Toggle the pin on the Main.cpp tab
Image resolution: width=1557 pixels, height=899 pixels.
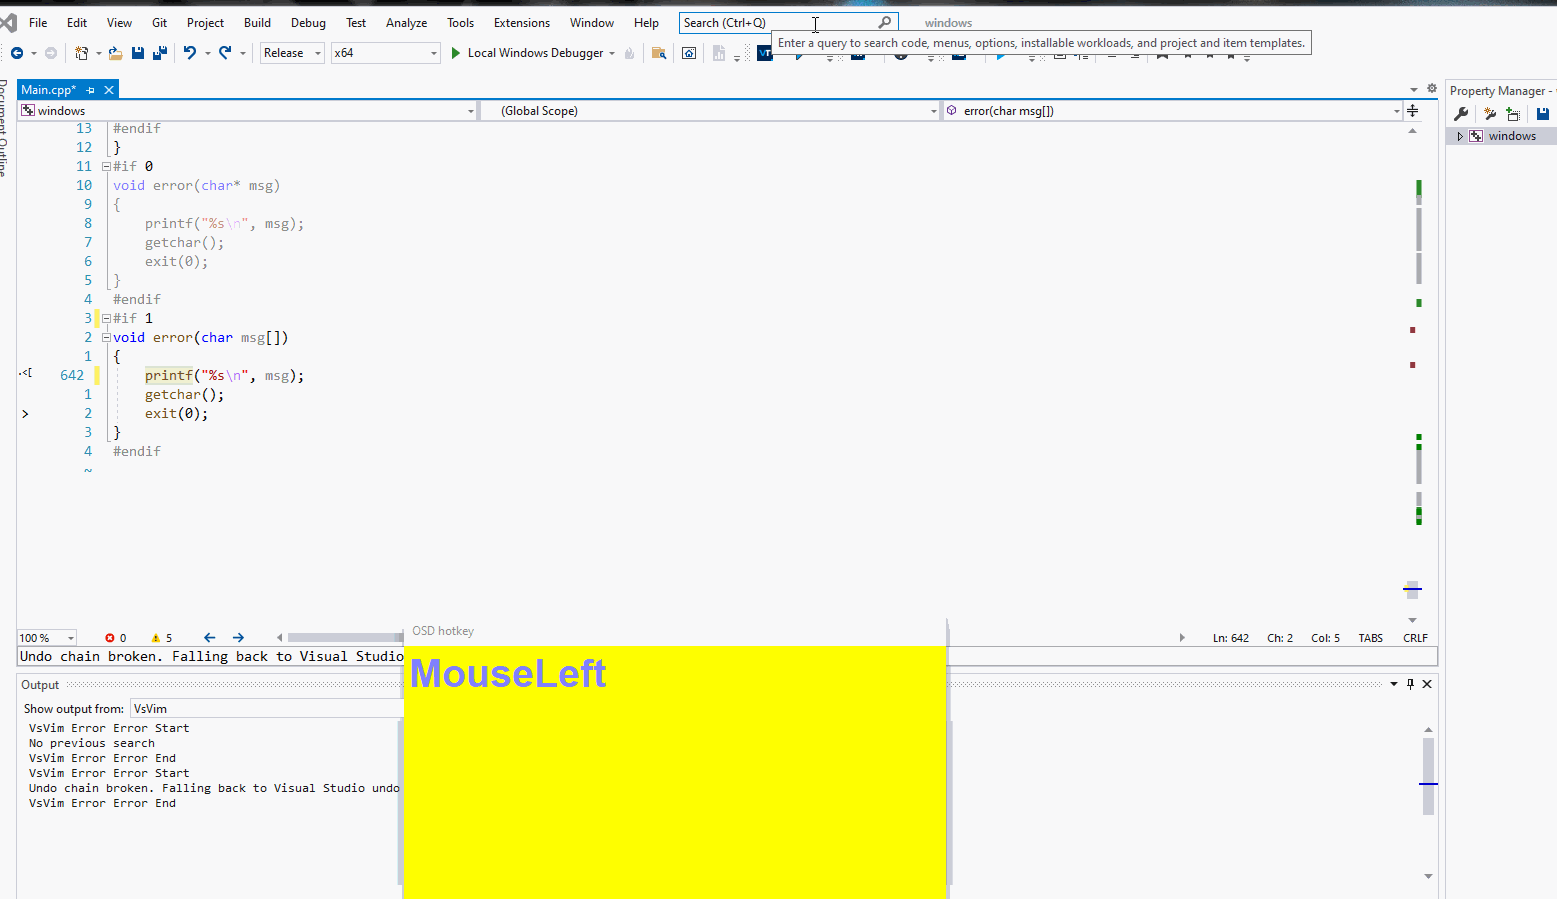point(90,89)
